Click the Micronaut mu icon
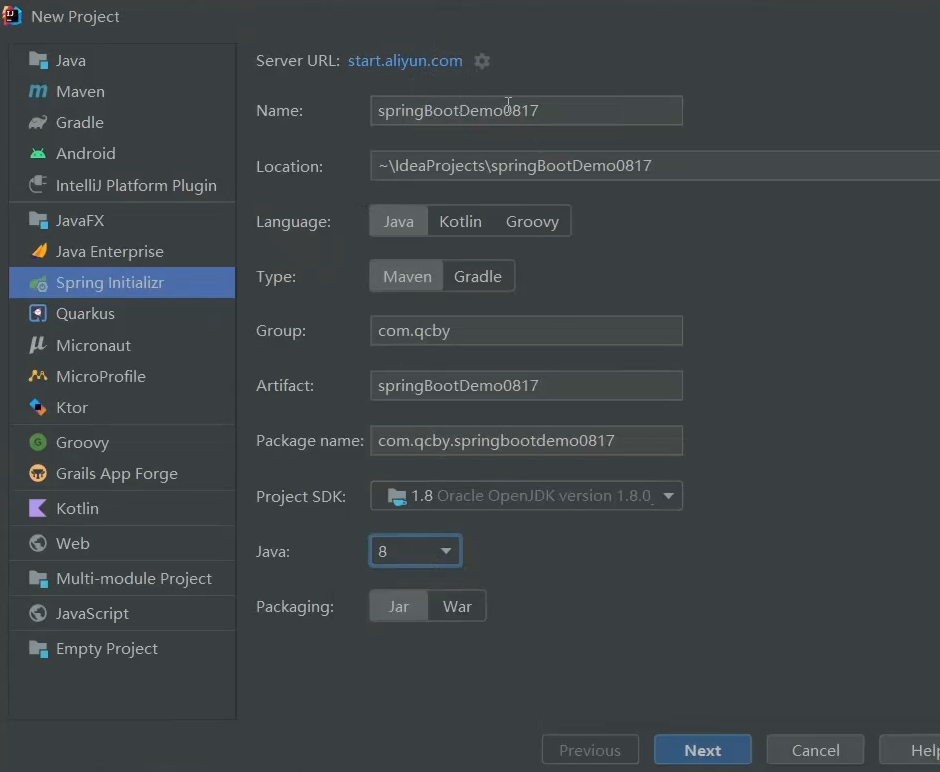Viewport: 940px width, 772px height. coord(38,345)
